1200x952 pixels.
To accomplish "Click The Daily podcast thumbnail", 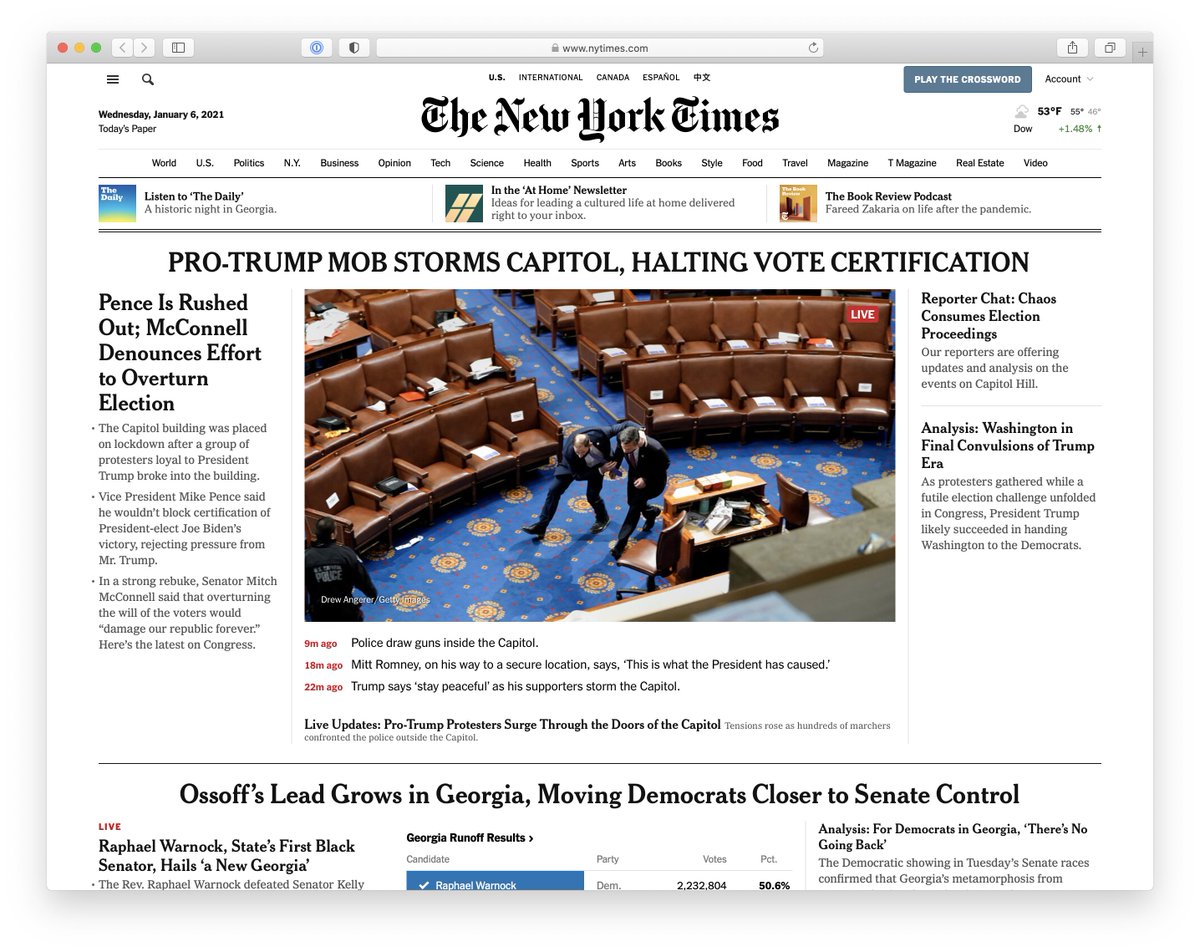I will coord(117,203).
